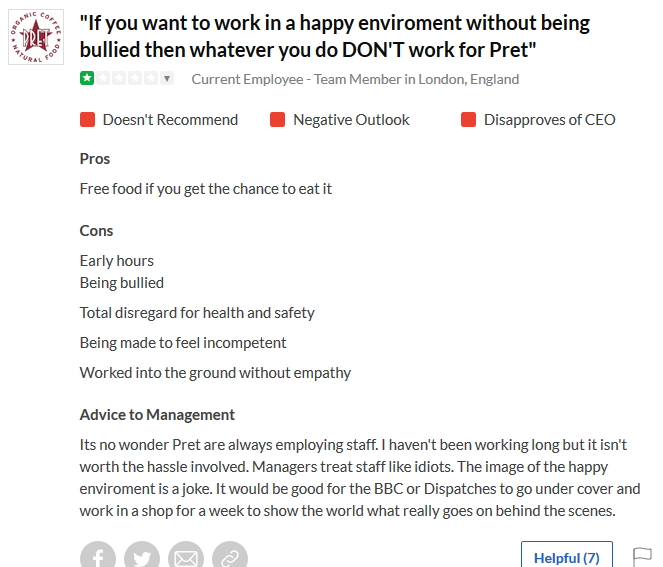
Task: Click the Current Employee job details text
Action: (355, 79)
